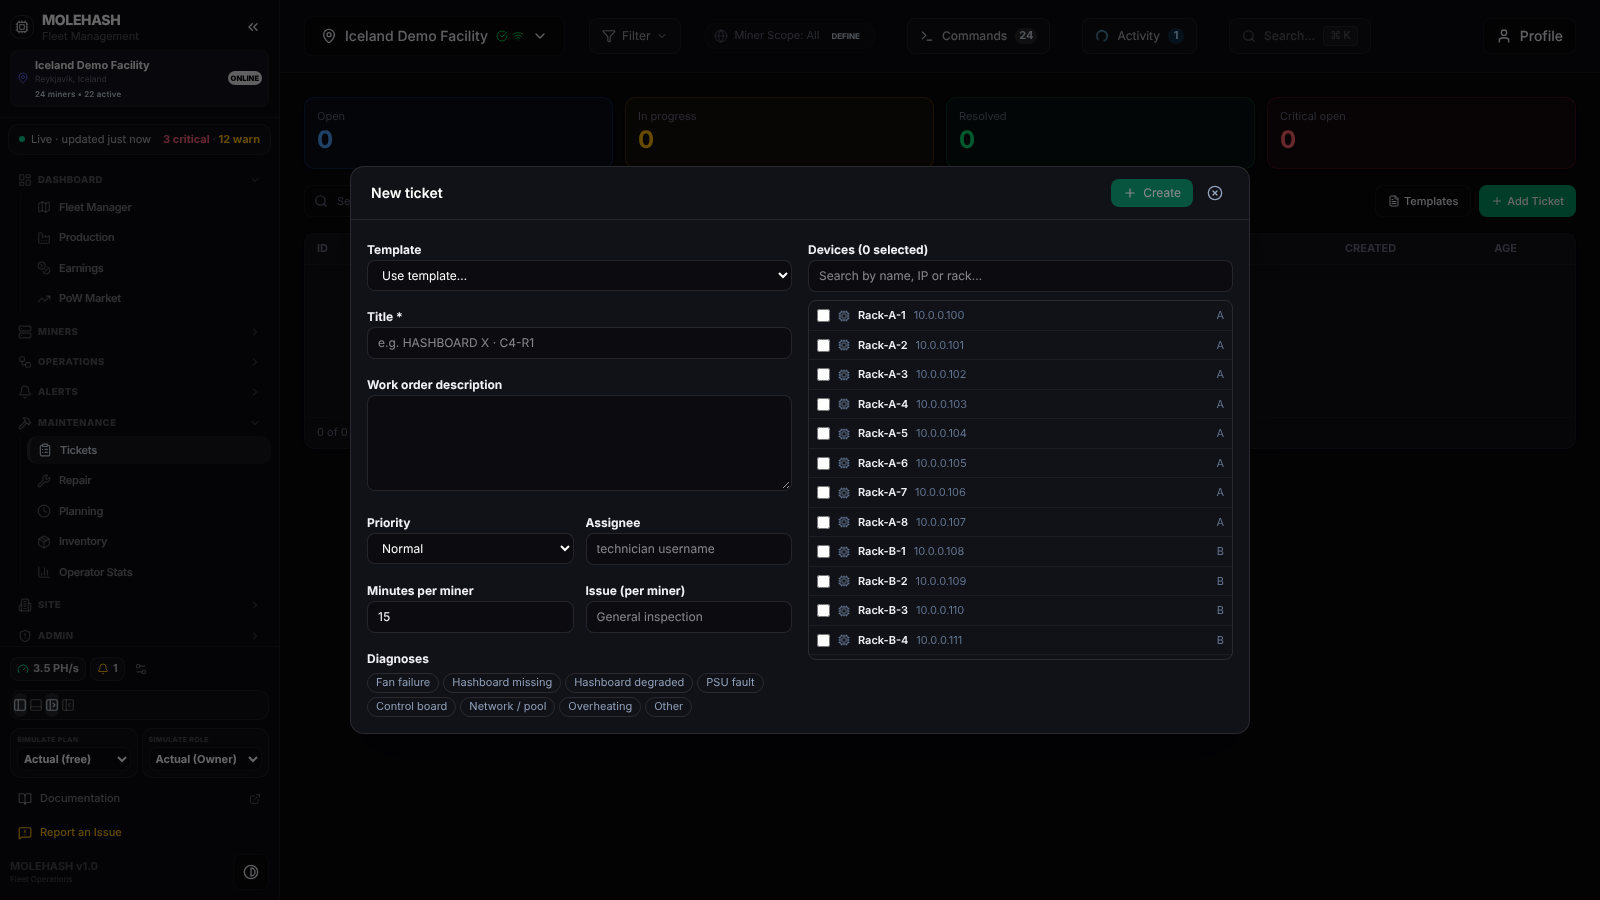Click the first layout icon in sidebar
This screenshot has width=1600, height=900.
point(20,705)
